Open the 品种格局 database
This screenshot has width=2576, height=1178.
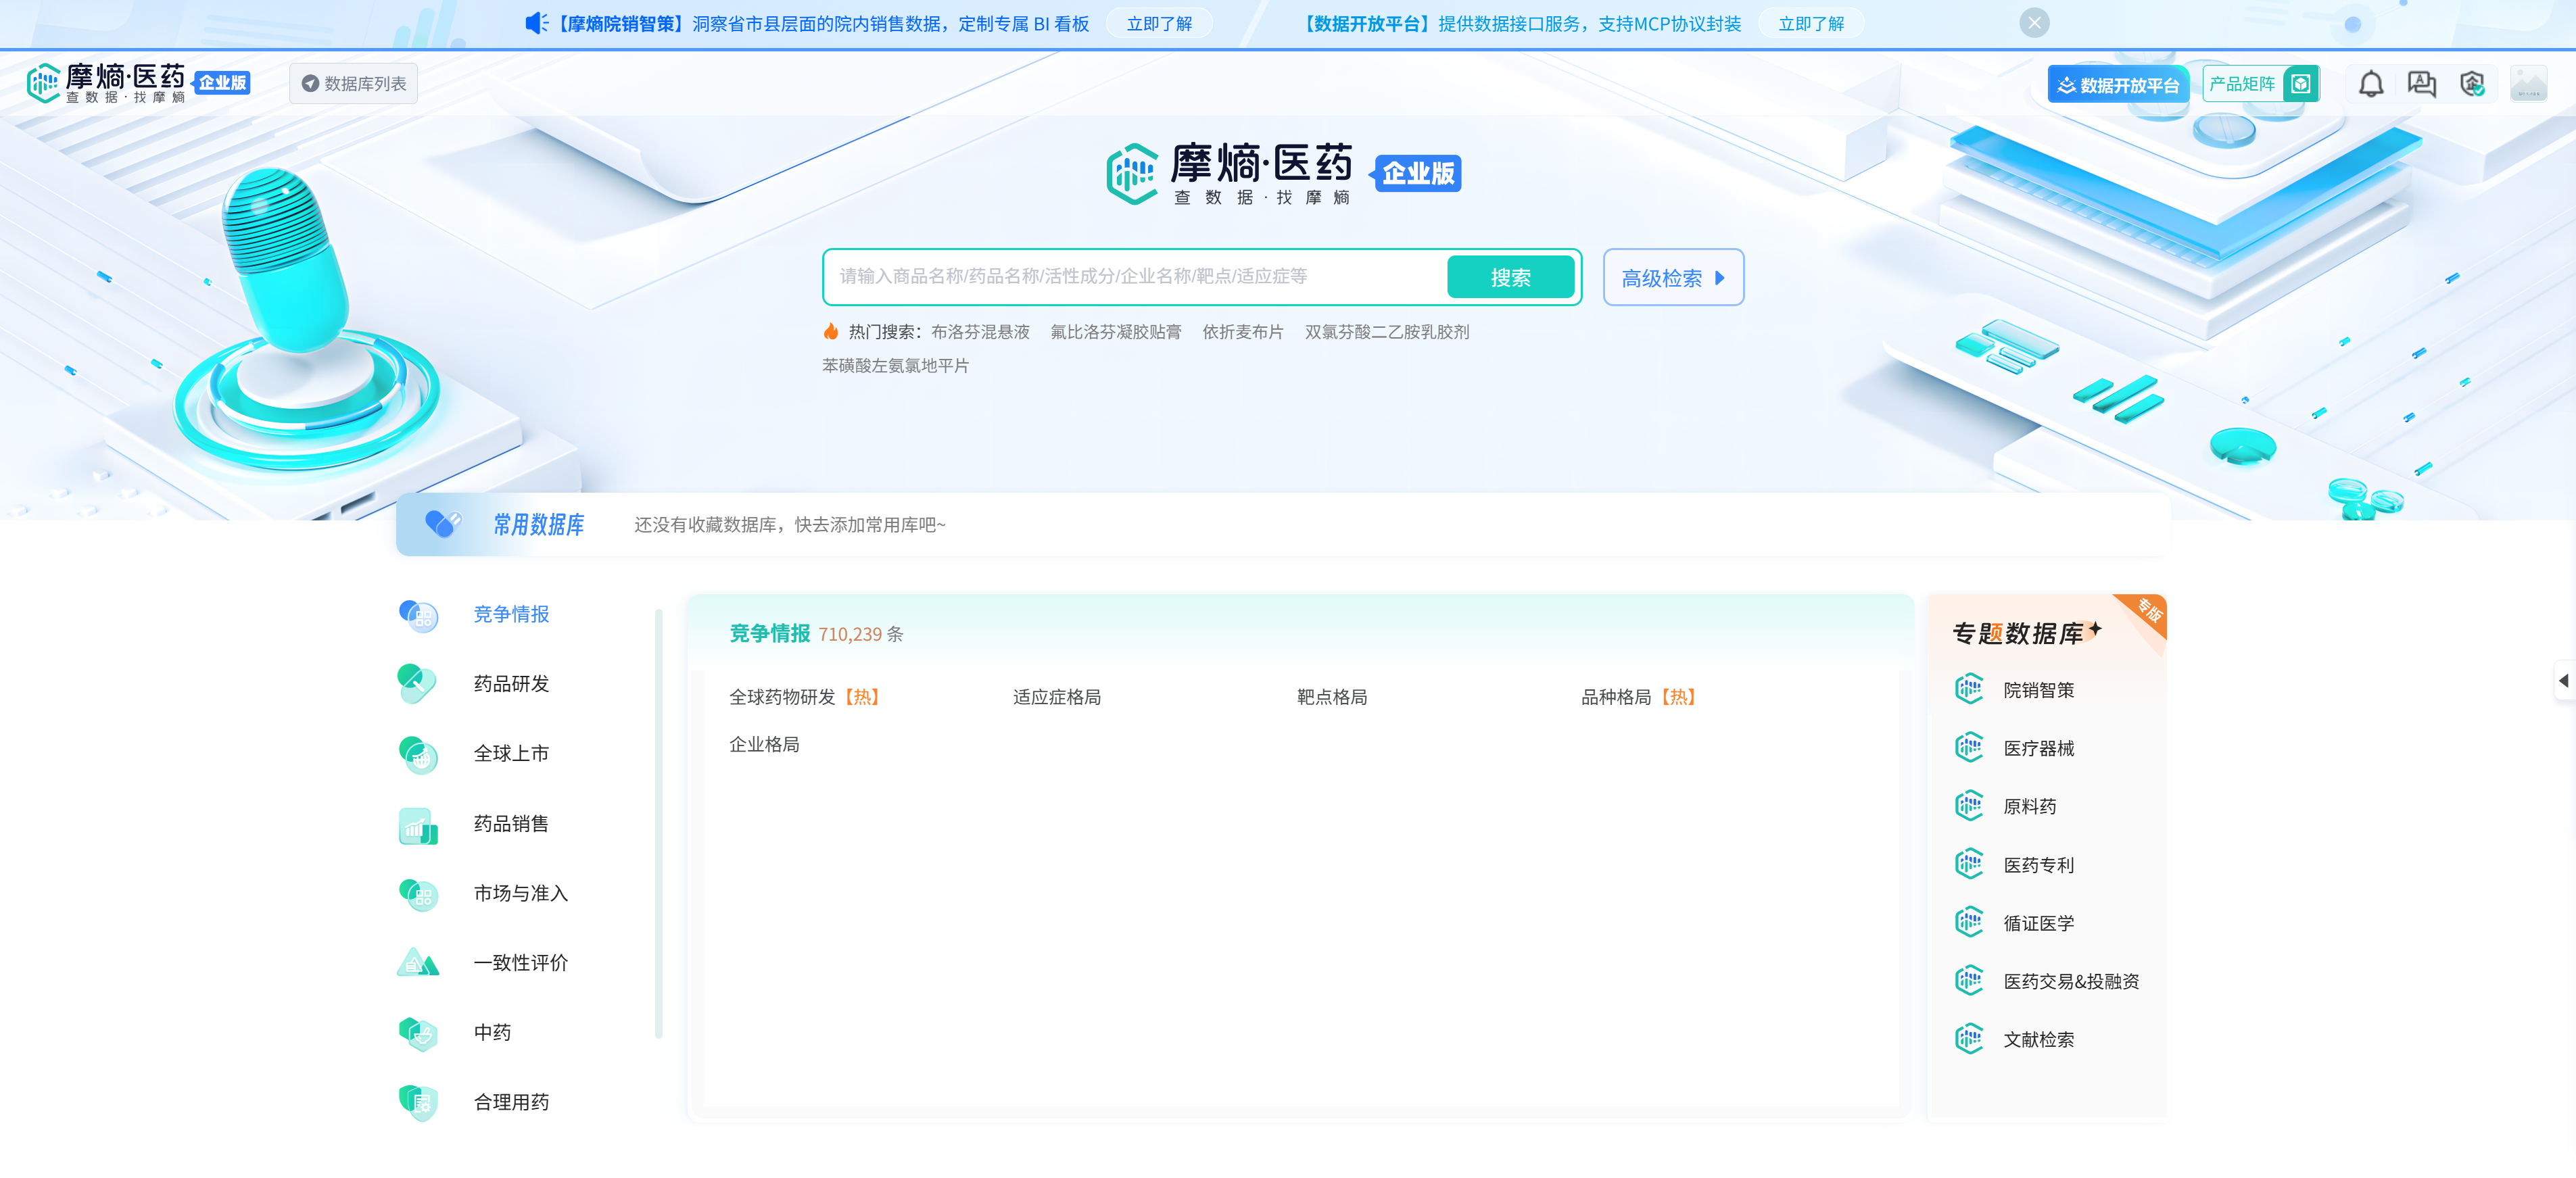(x=1638, y=697)
